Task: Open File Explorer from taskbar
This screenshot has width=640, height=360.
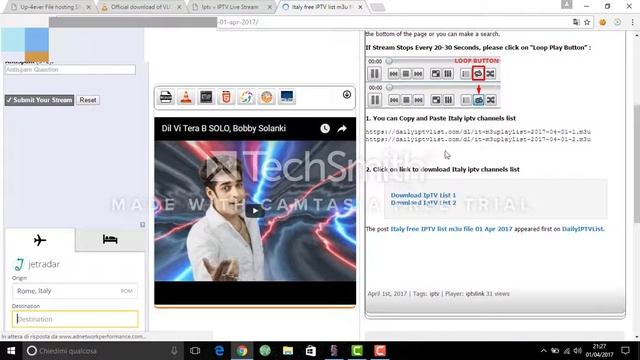Action: point(288,351)
